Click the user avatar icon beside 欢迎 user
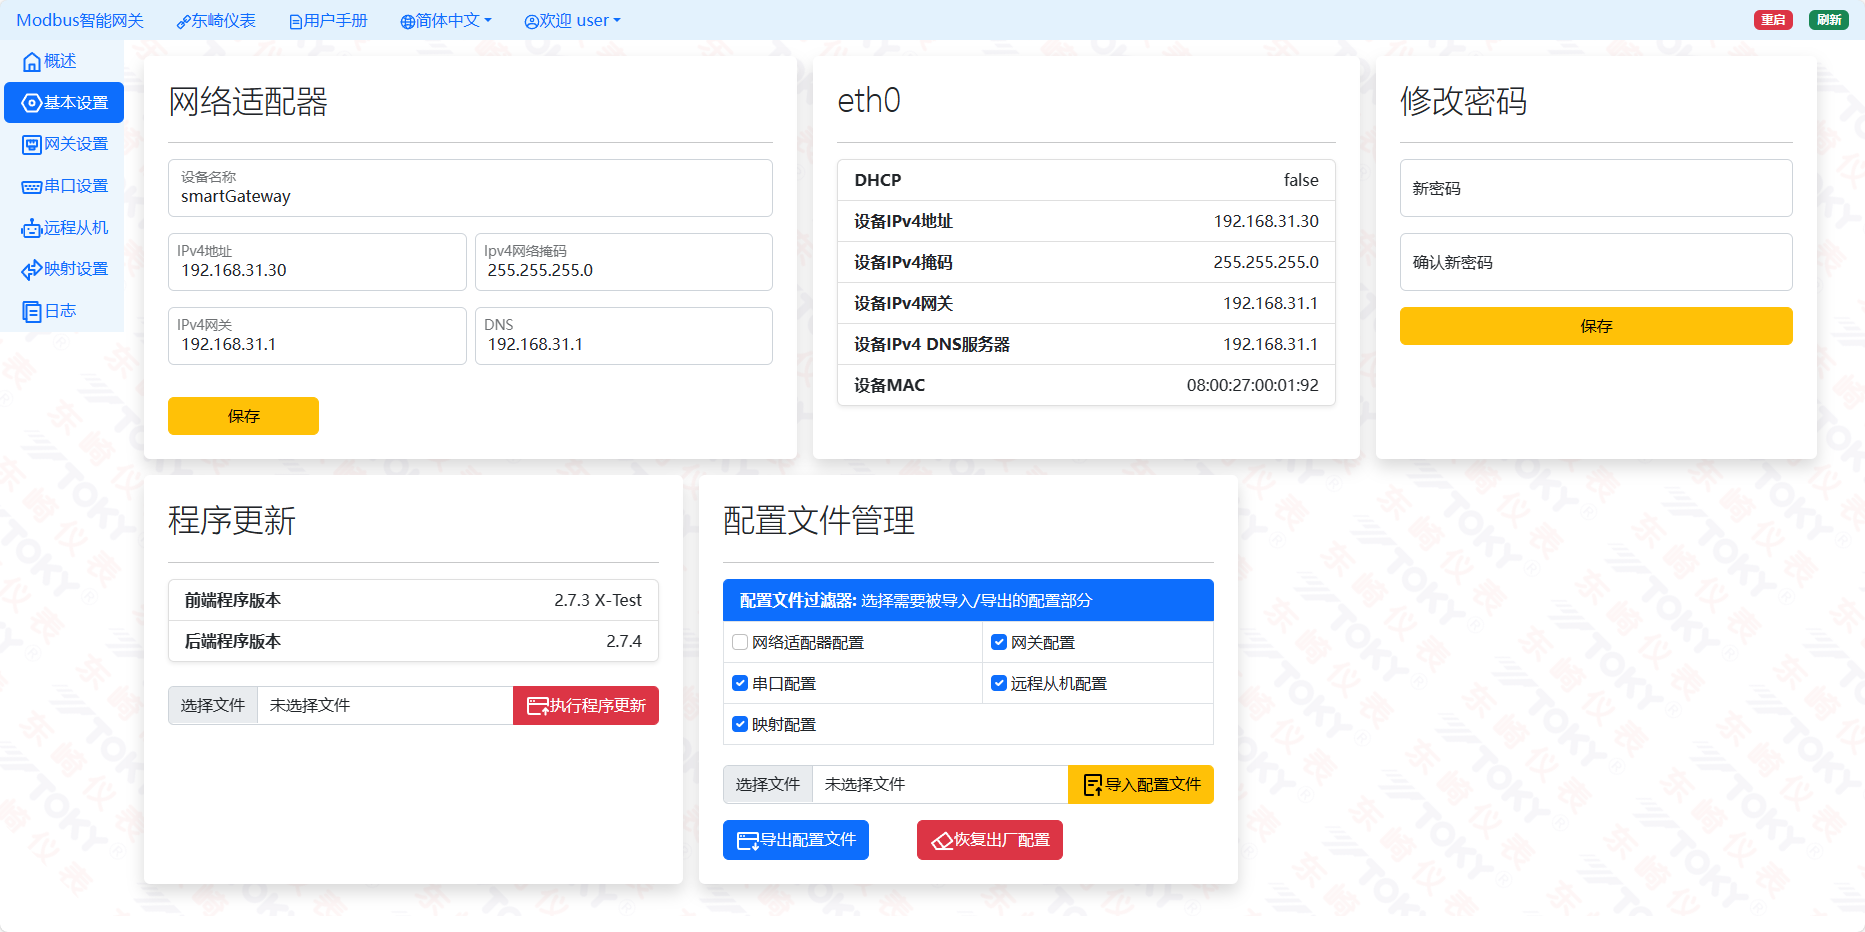 (531, 22)
